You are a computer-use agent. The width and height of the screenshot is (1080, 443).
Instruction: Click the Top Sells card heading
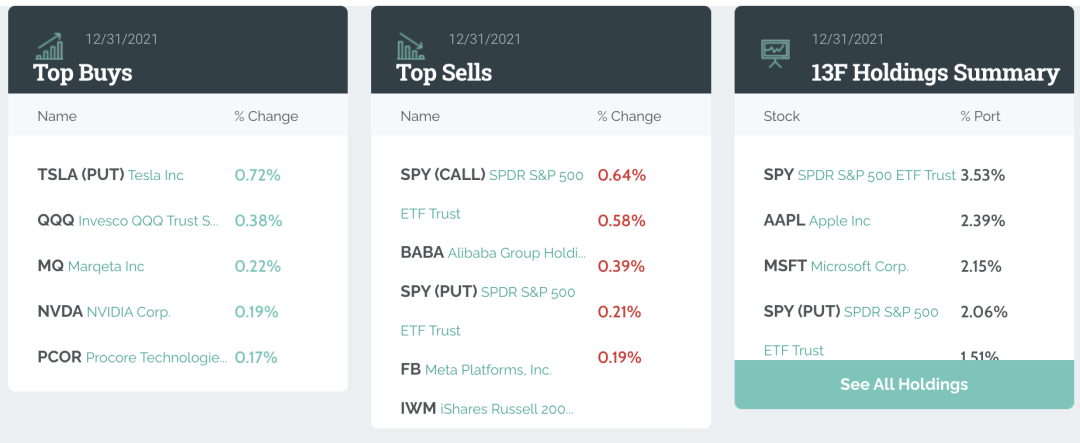click(x=444, y=73)
